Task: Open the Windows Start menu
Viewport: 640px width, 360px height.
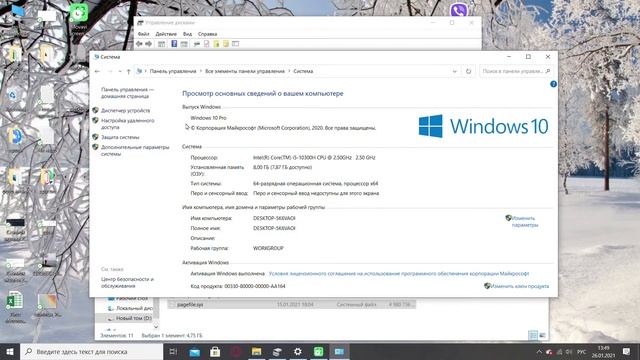Action: 10,351
